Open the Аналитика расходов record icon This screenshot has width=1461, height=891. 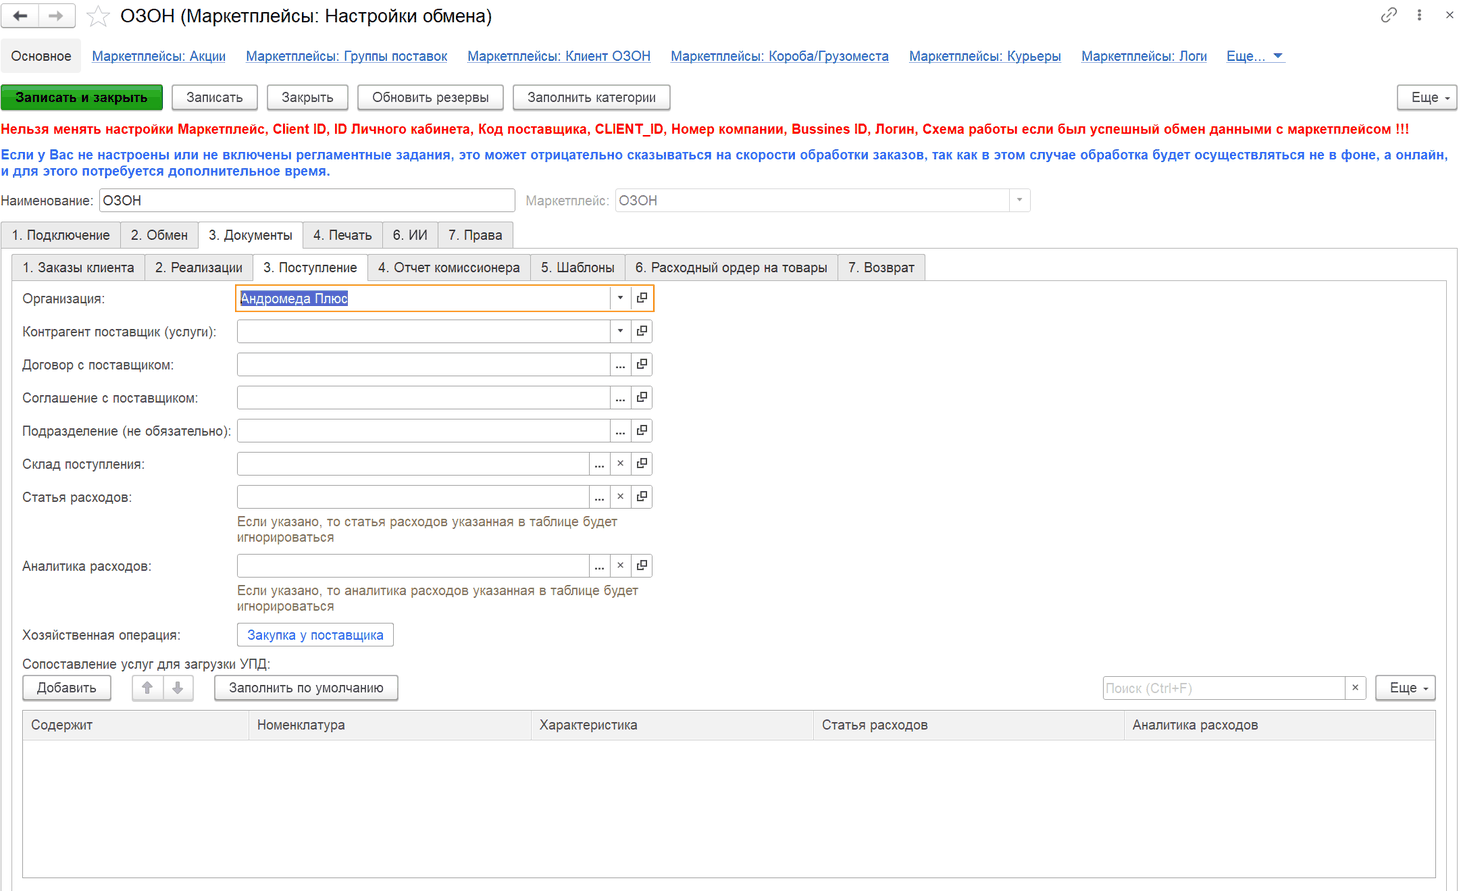[x=642, y=565]
